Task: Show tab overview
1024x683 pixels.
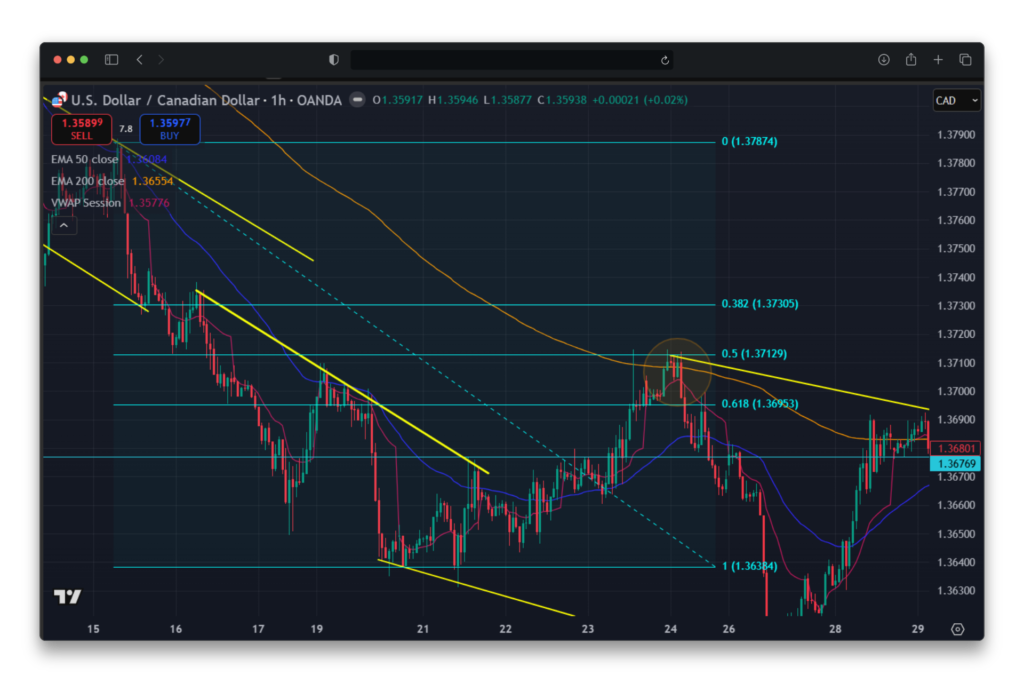Action: 965,59
